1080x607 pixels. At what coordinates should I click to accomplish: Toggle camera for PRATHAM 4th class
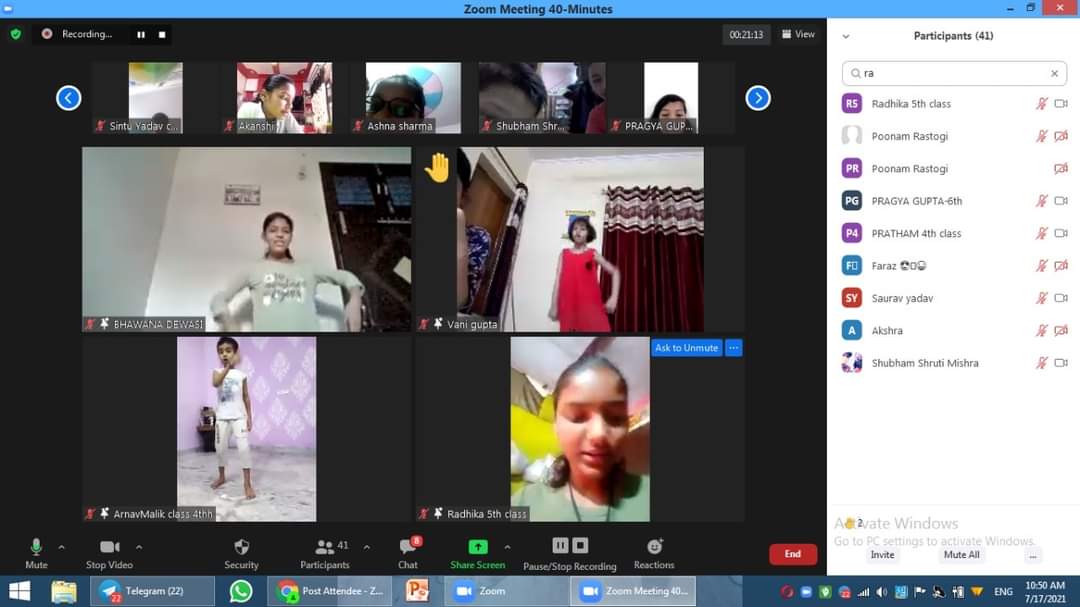1061,233
